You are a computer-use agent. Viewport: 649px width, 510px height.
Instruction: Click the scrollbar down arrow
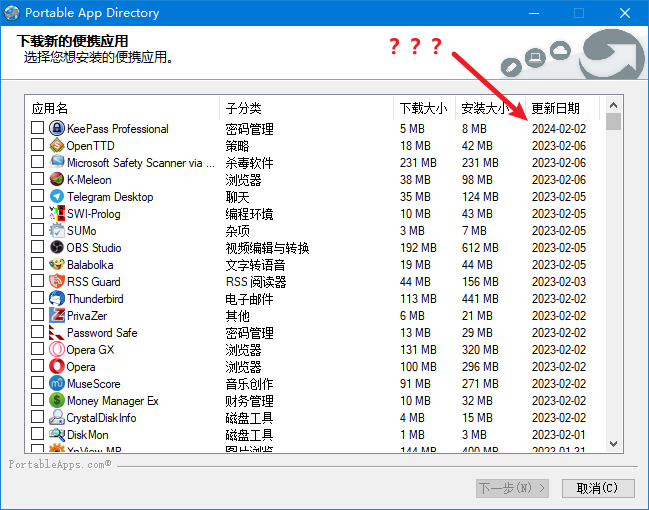pos(613,445)
